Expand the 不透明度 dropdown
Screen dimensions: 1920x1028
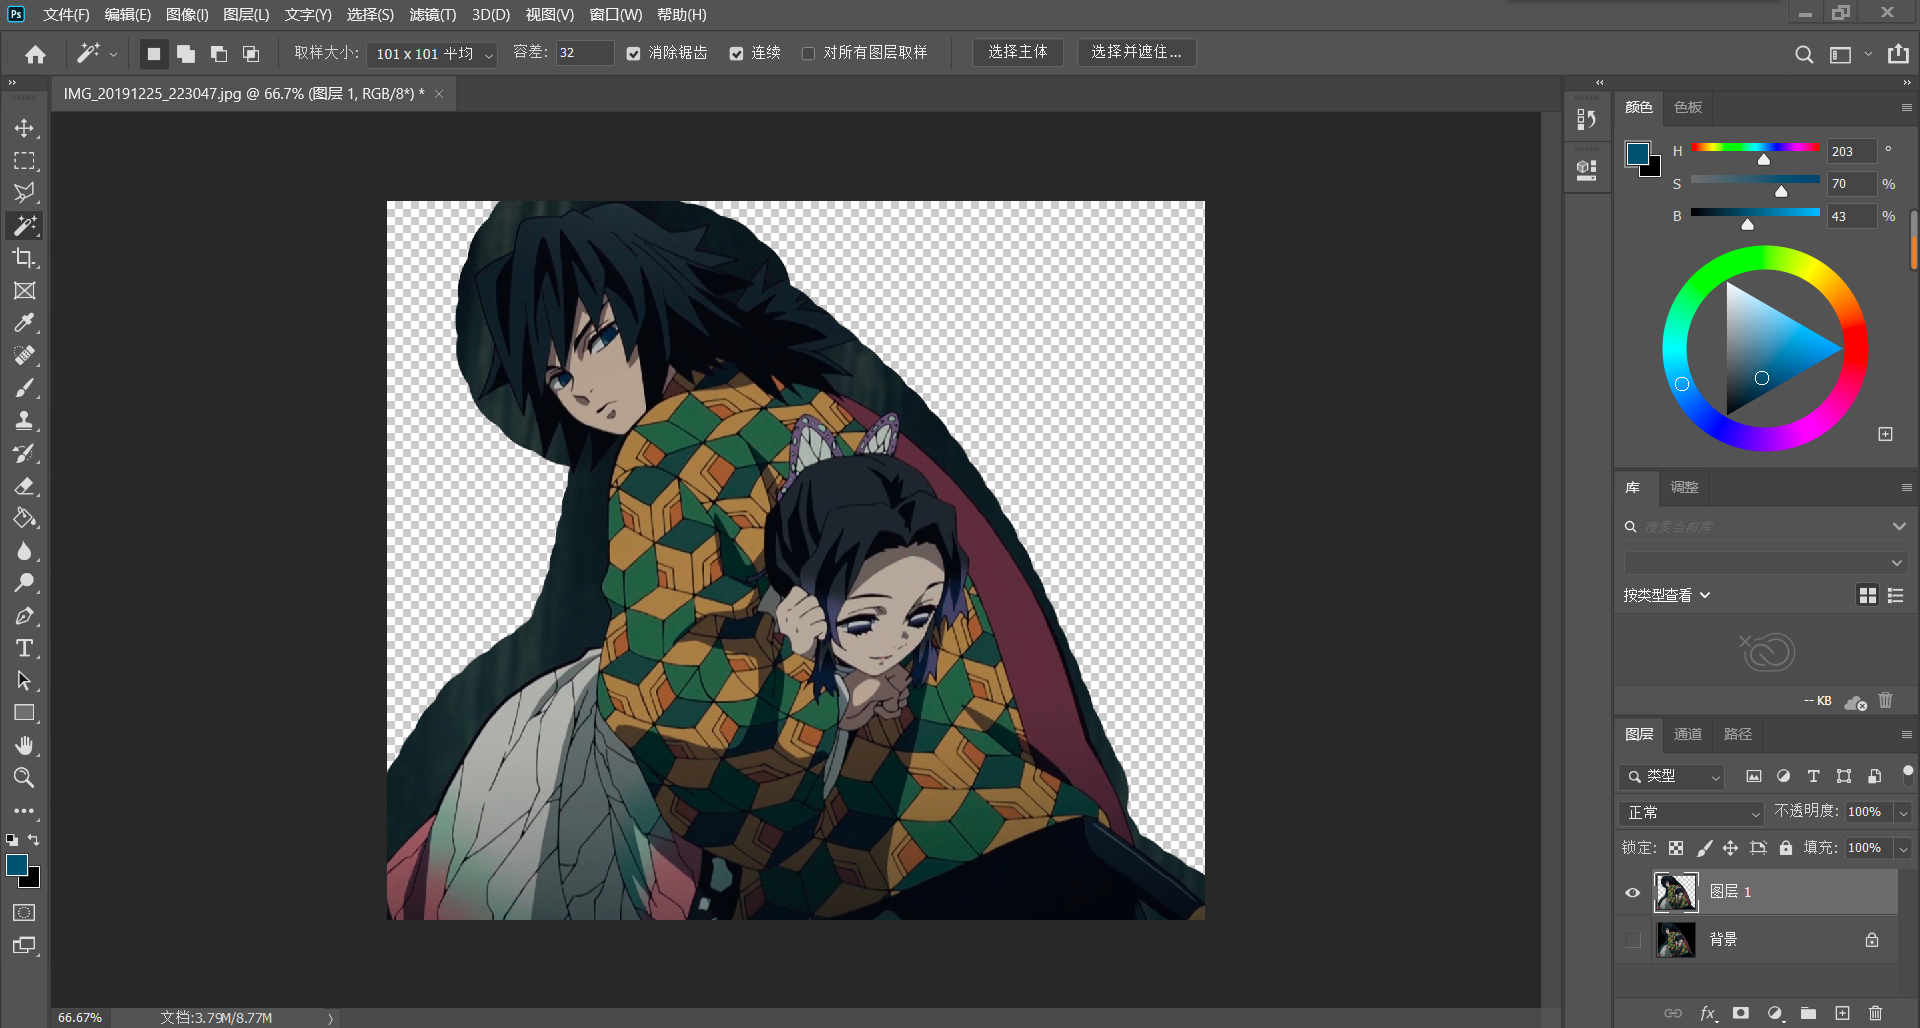1905,812
